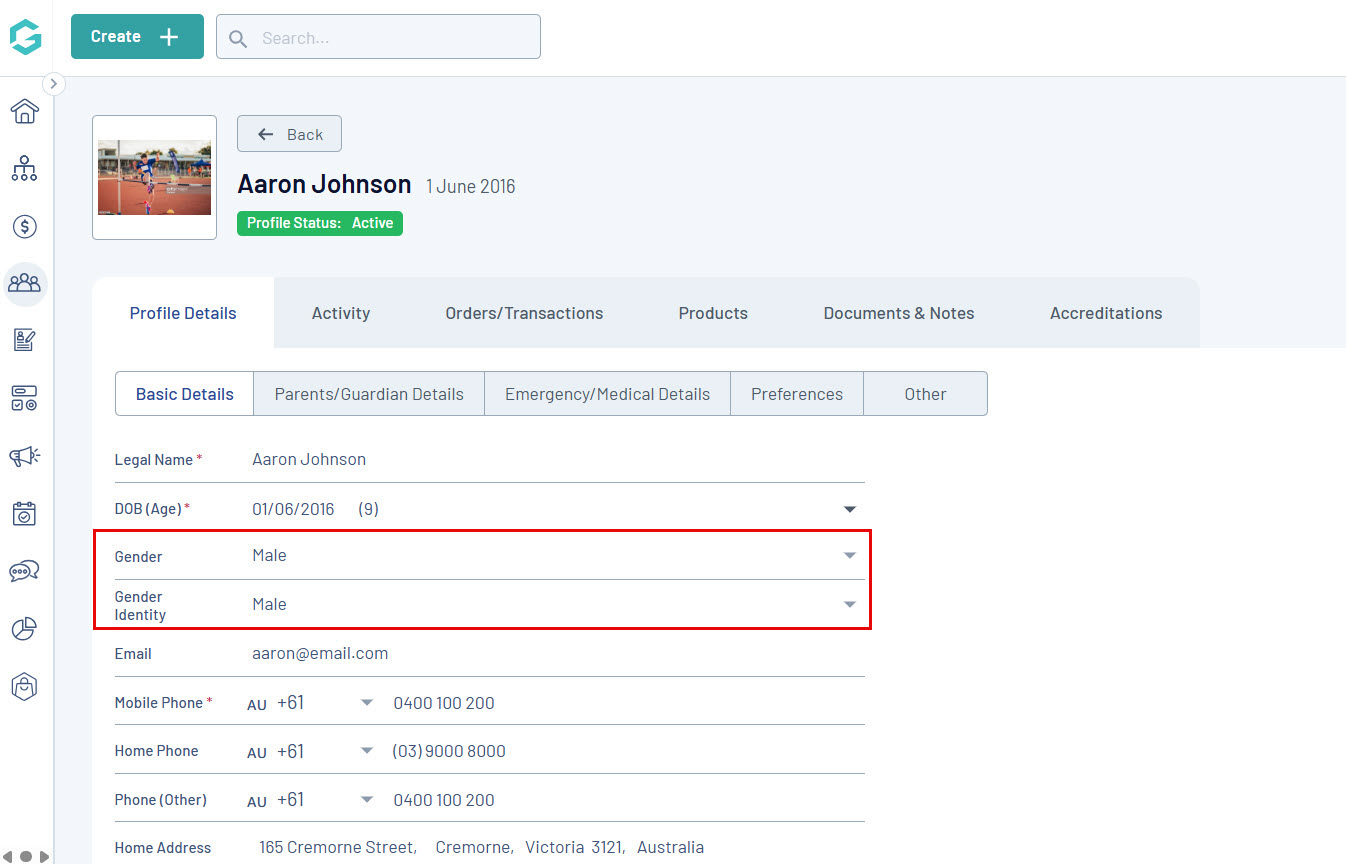The height and width of the screenshot is (864, 1346).
Task: Open the sidebar icon below the form icon
Action: [25, 398]
